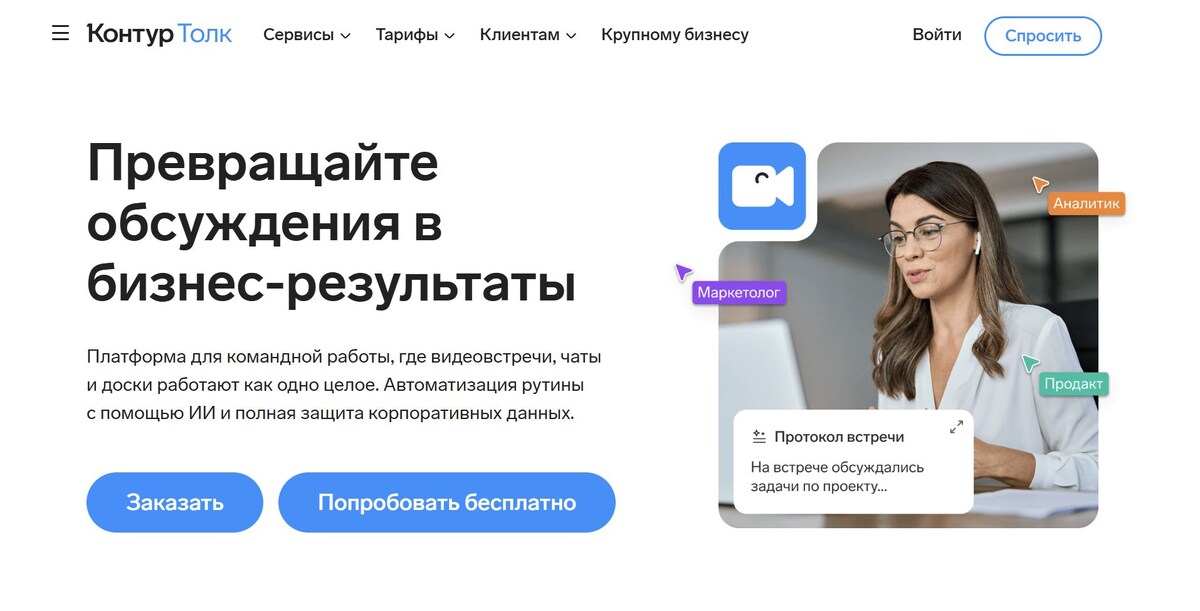Click the green cursor arrow near Продакт
The image size is (1200, 611).
coord(1030,363)
